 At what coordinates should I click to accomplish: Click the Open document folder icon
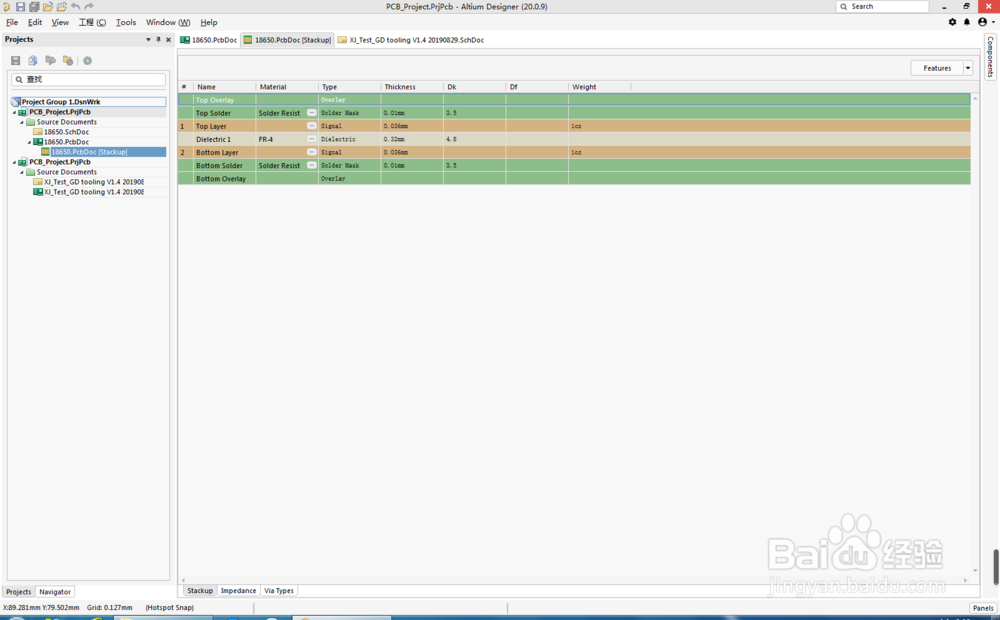(48, 6)
